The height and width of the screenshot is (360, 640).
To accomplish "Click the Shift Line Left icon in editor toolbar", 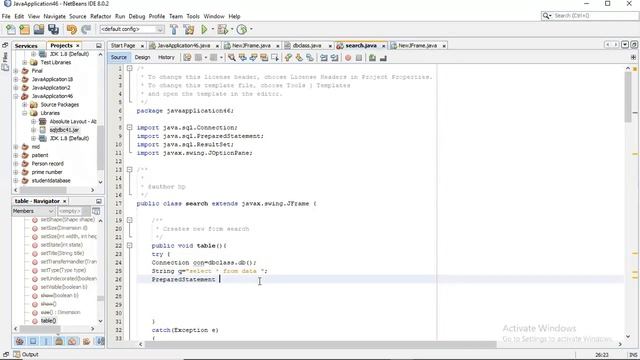I will click(324, 58).
